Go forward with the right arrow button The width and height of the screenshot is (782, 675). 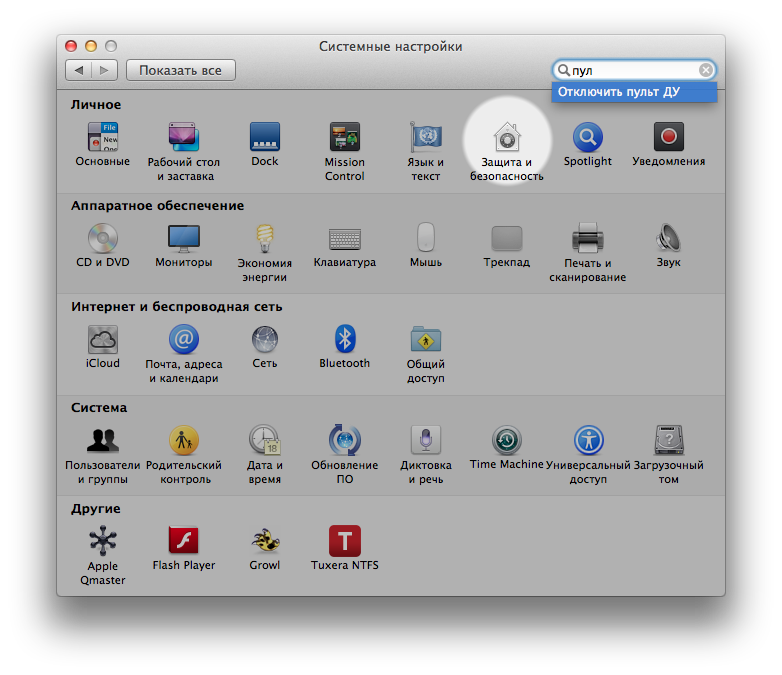[x=105, y=70]
